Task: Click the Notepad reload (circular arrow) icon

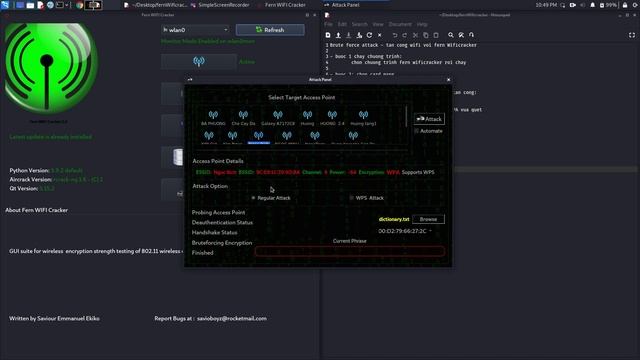Action: click(x=369, y=35)
